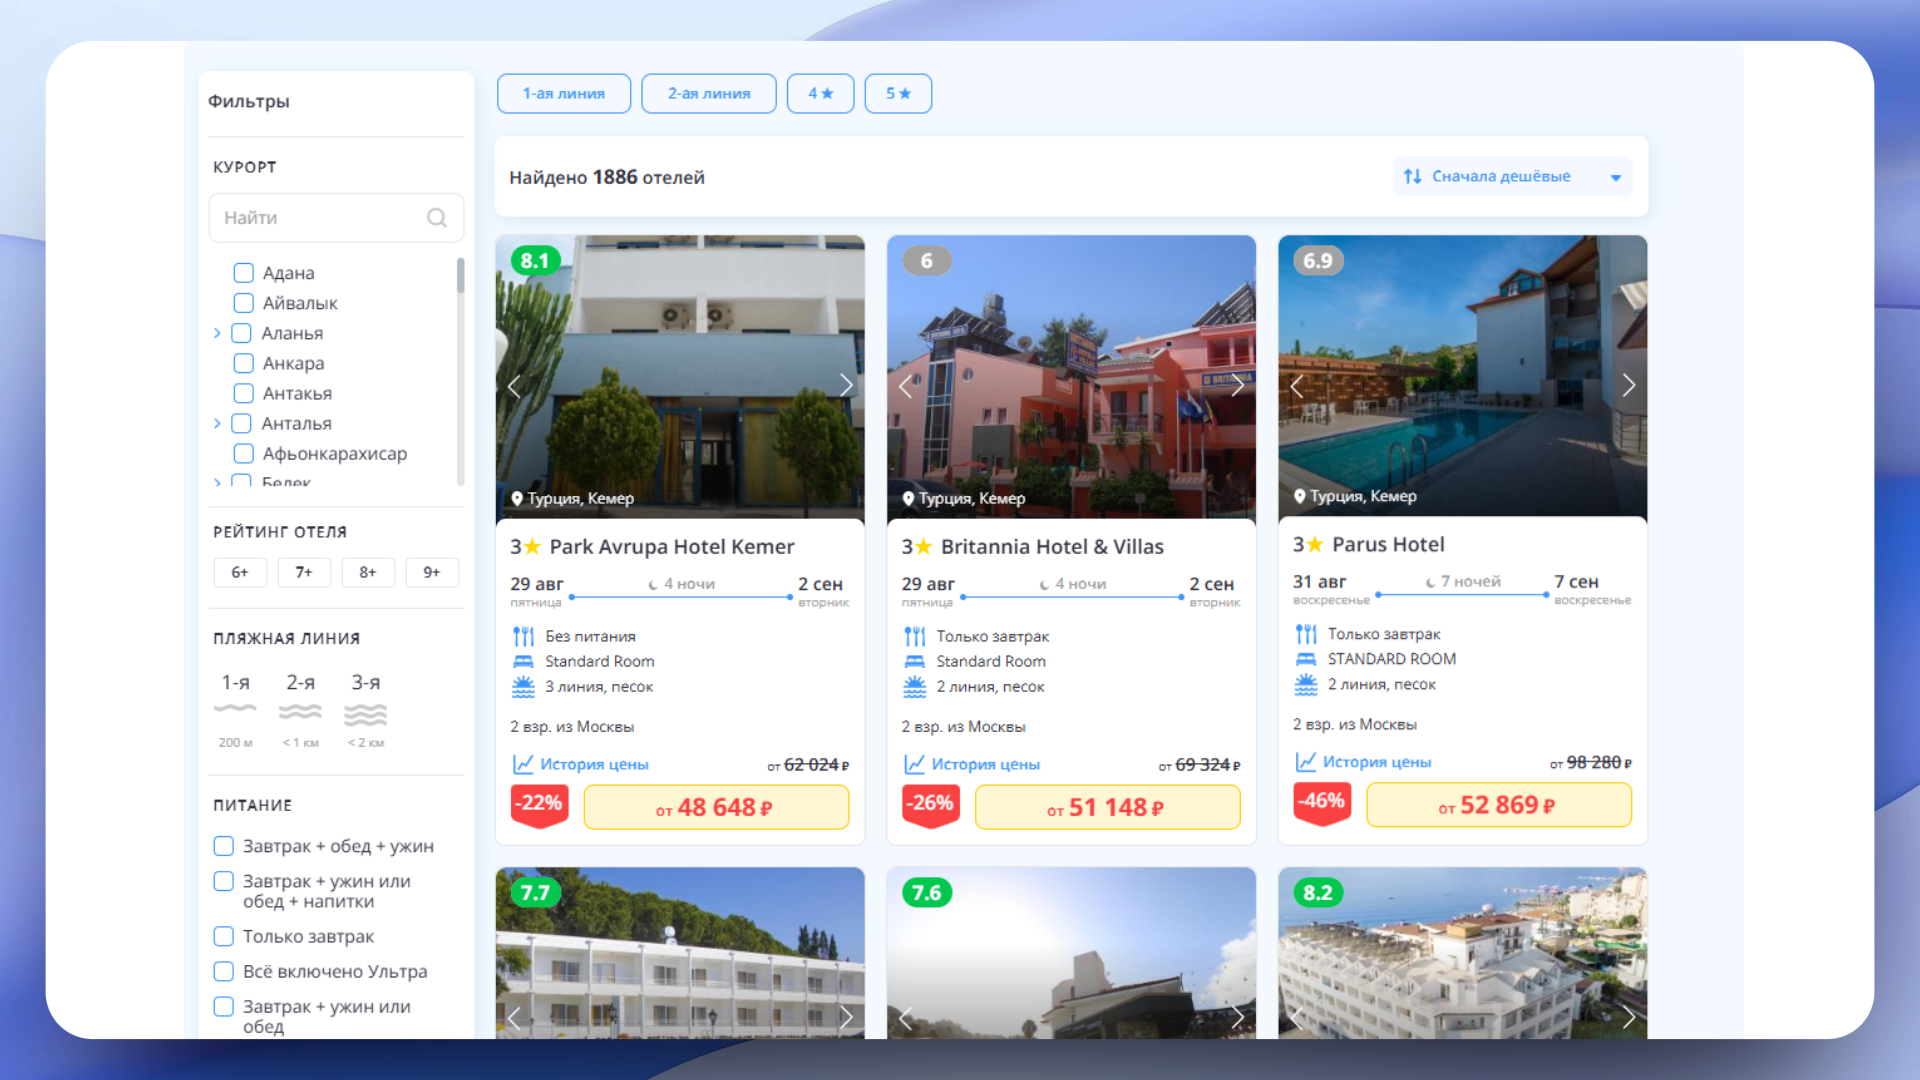Open История цены link for Britannia Hotel
The height and width of the screenshot is (1080, 1920).
[x=985, y=765]
